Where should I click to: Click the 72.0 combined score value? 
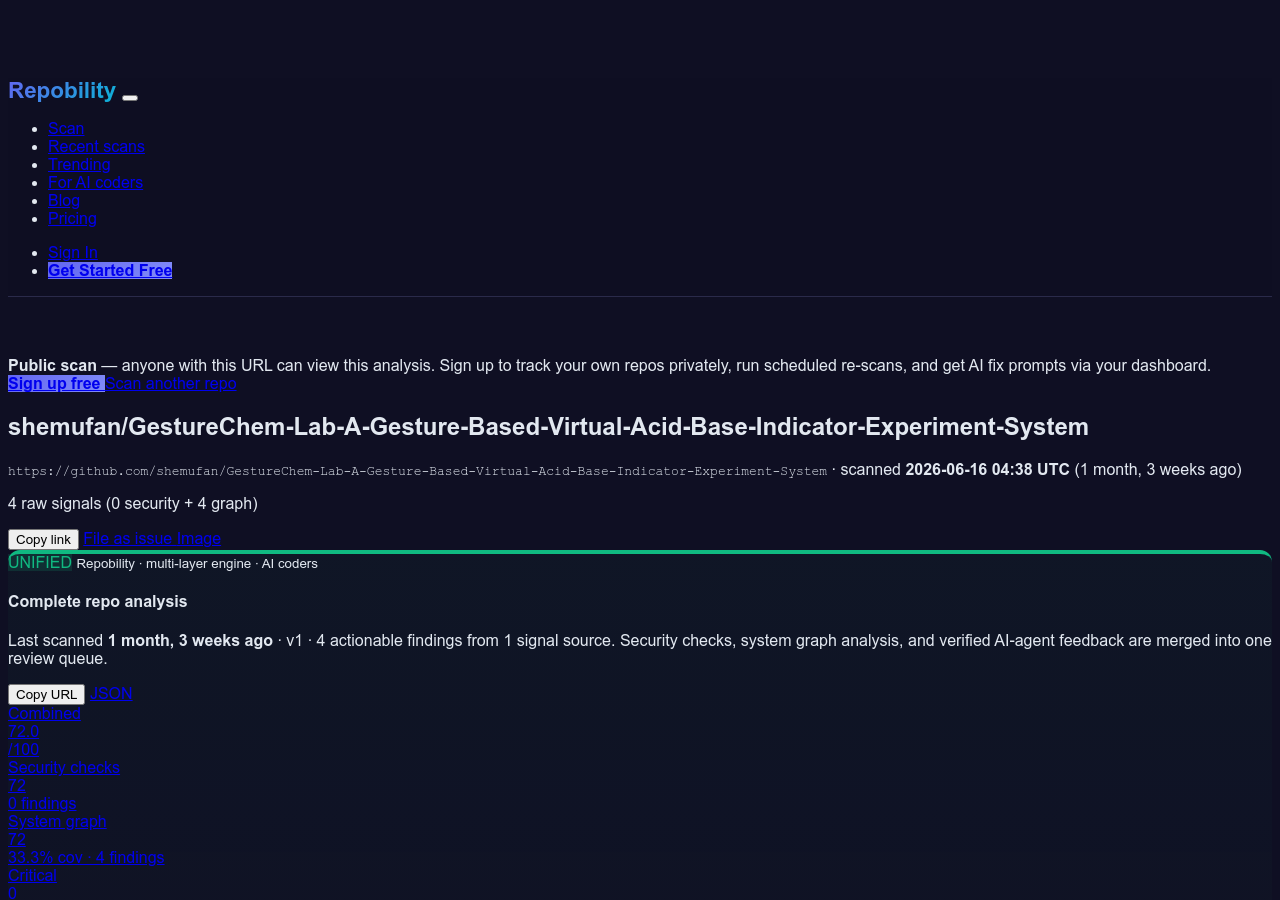pyautogui.click(x=23, y=731)
